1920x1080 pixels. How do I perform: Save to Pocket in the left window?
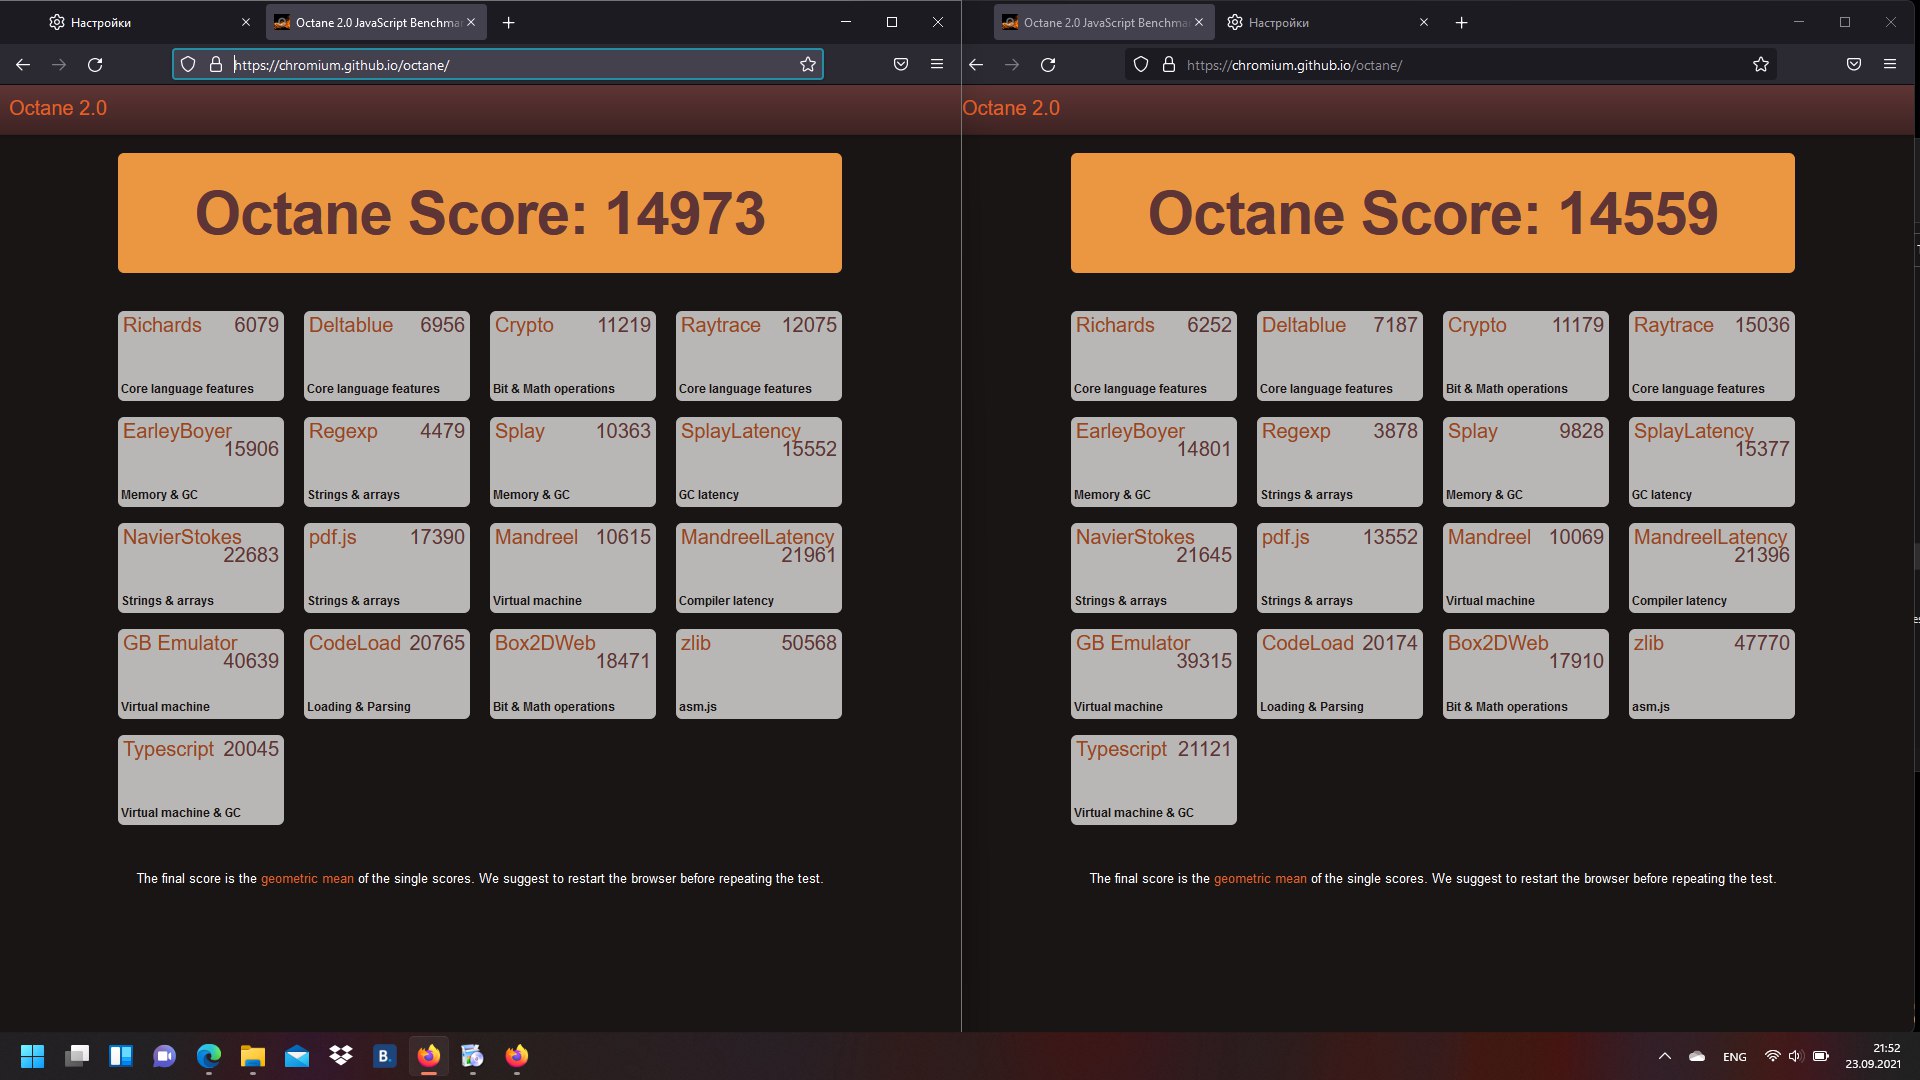pyautogui.click(x=901, y=64)
